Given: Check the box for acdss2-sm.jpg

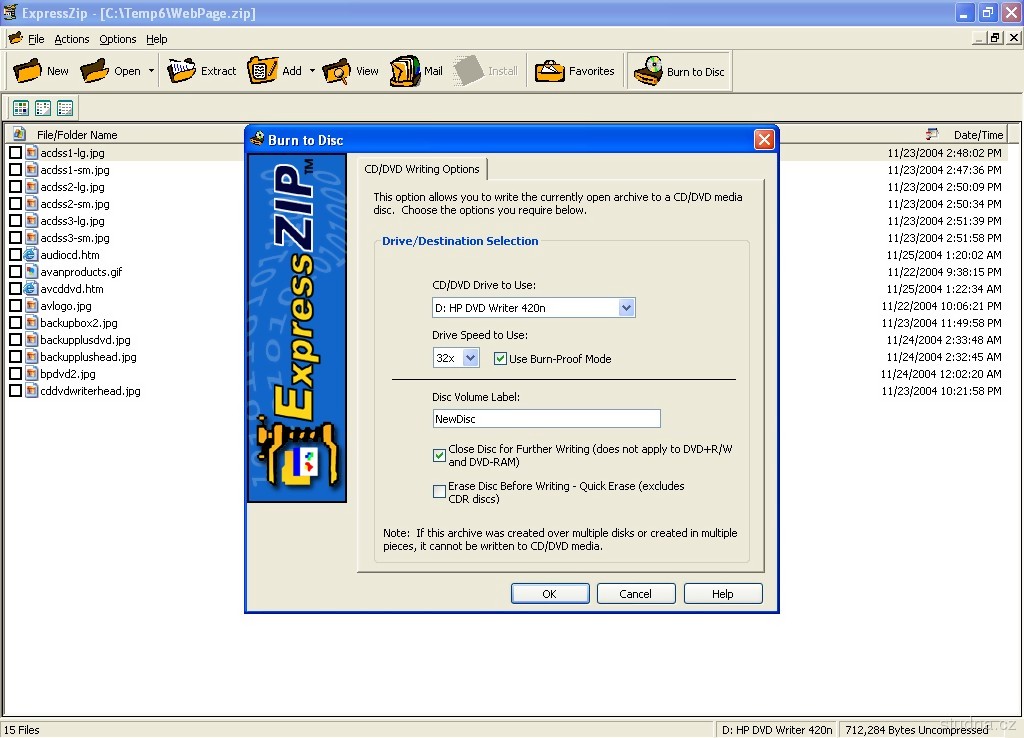Looking at the screenshot, I should click(16, 204).
